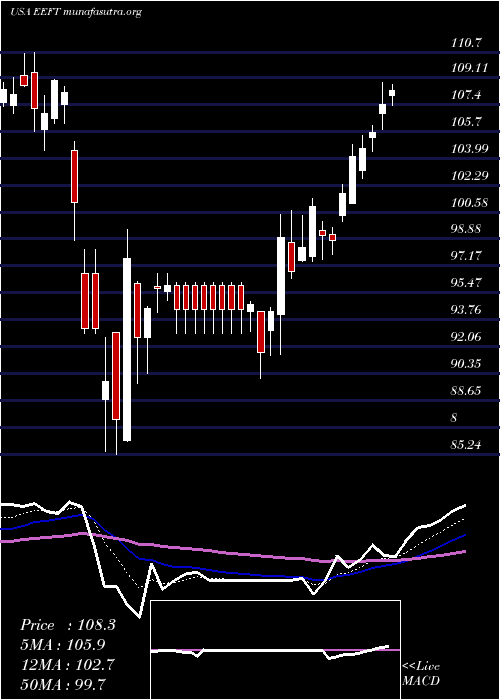This screenshot has height=700, width=500.
Task: Click the 95.47 price axis label
Action: click(x=466, y=283)
